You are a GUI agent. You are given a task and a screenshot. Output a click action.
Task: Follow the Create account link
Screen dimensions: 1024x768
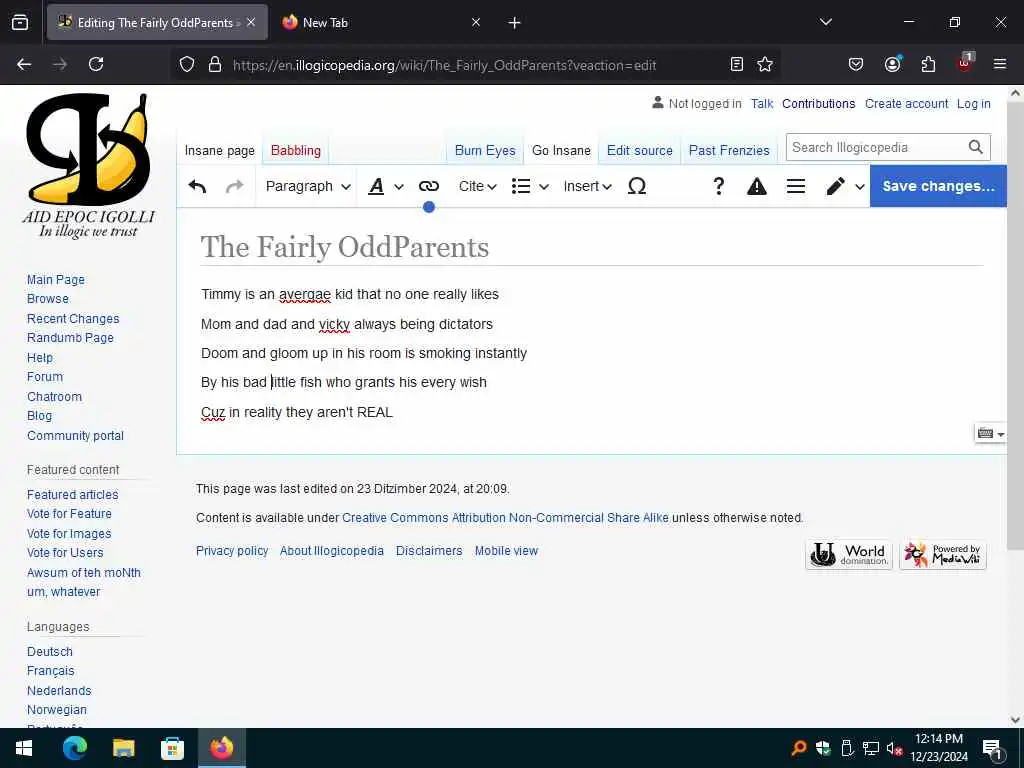pyautogui.click(x=906, y=104)
